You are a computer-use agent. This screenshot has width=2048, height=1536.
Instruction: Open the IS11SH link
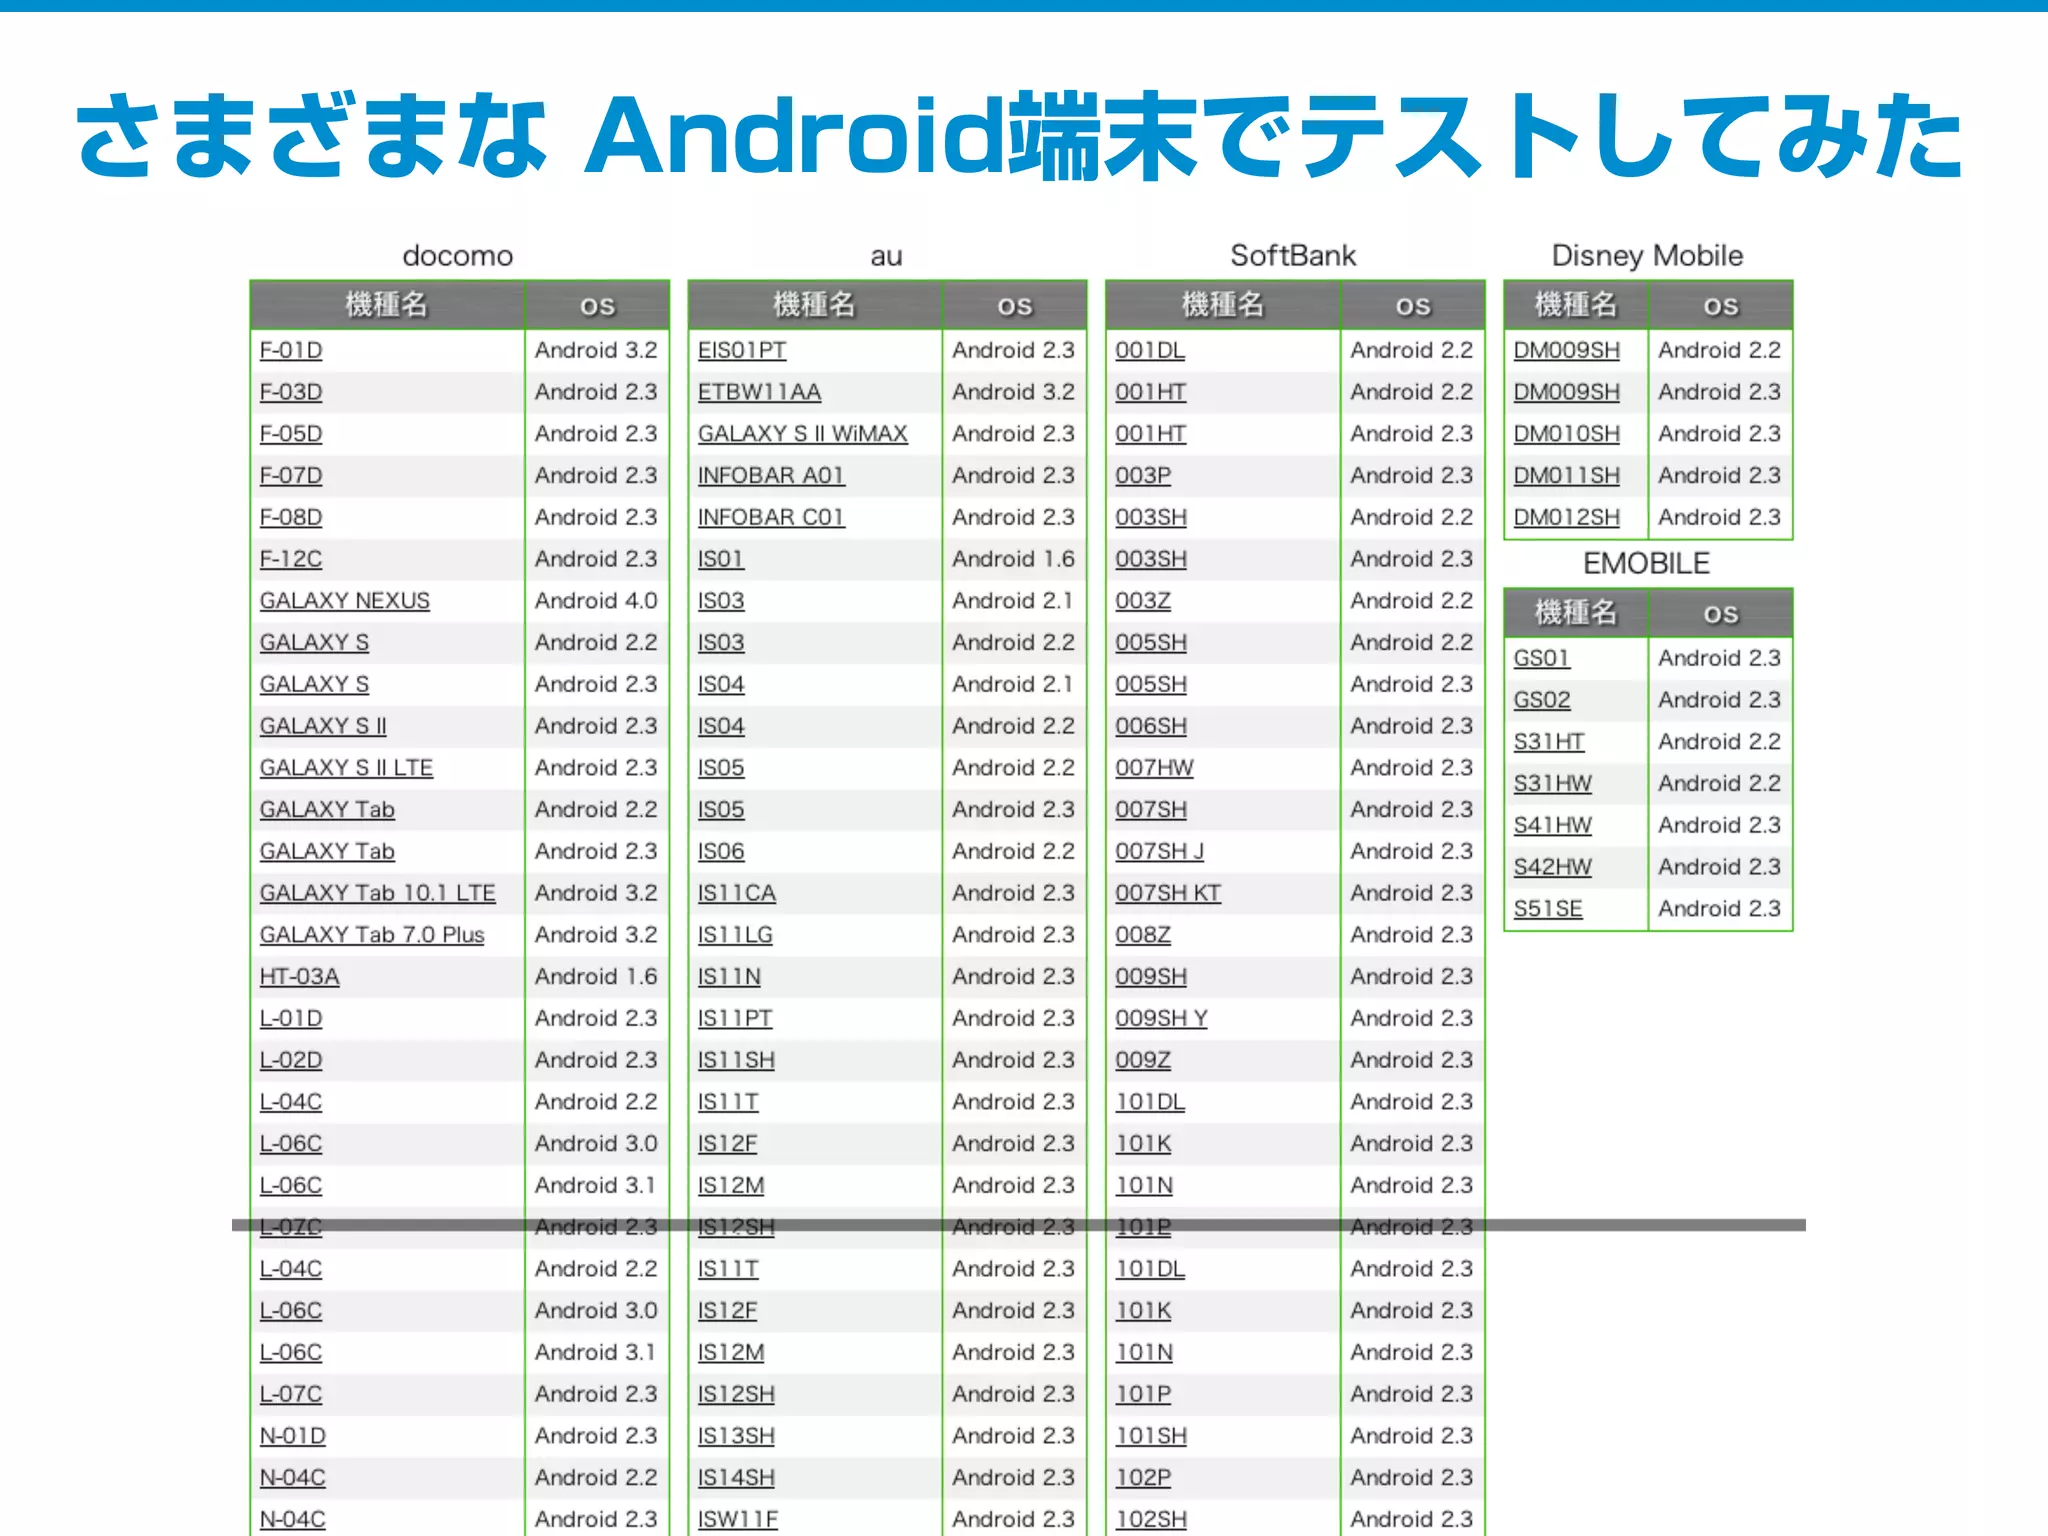[x=736, y=1060]
